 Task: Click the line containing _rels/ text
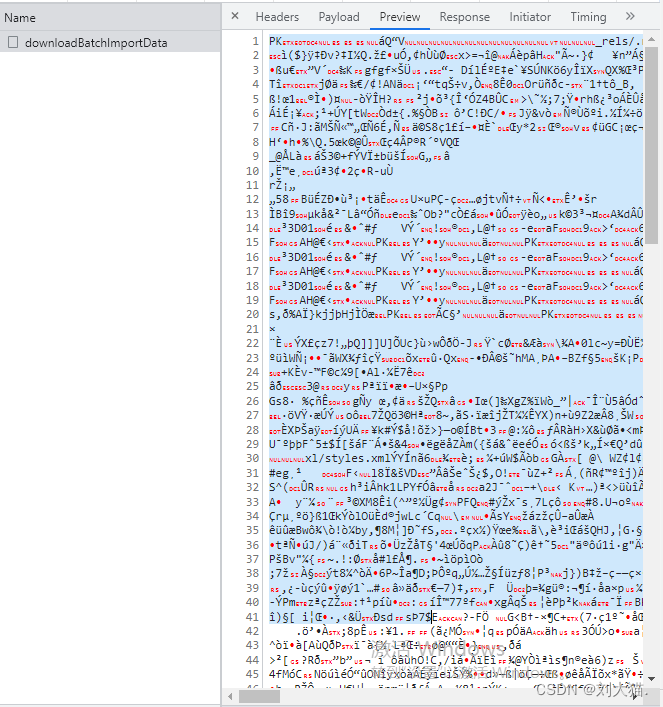456,41
